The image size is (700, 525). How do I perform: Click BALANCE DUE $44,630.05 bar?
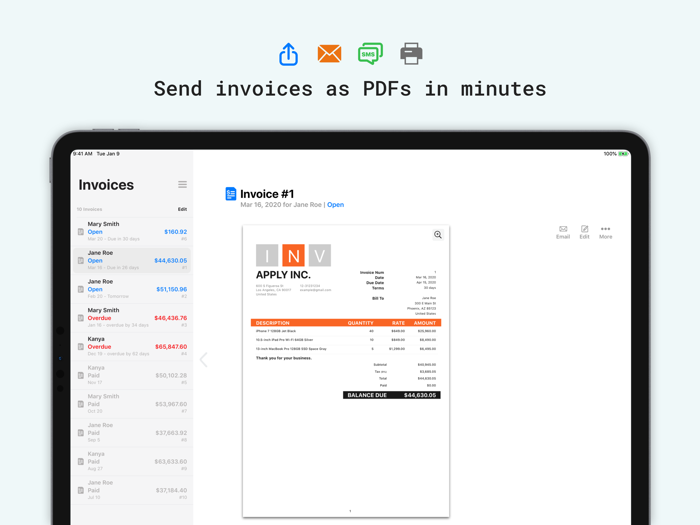pos(392,395)
